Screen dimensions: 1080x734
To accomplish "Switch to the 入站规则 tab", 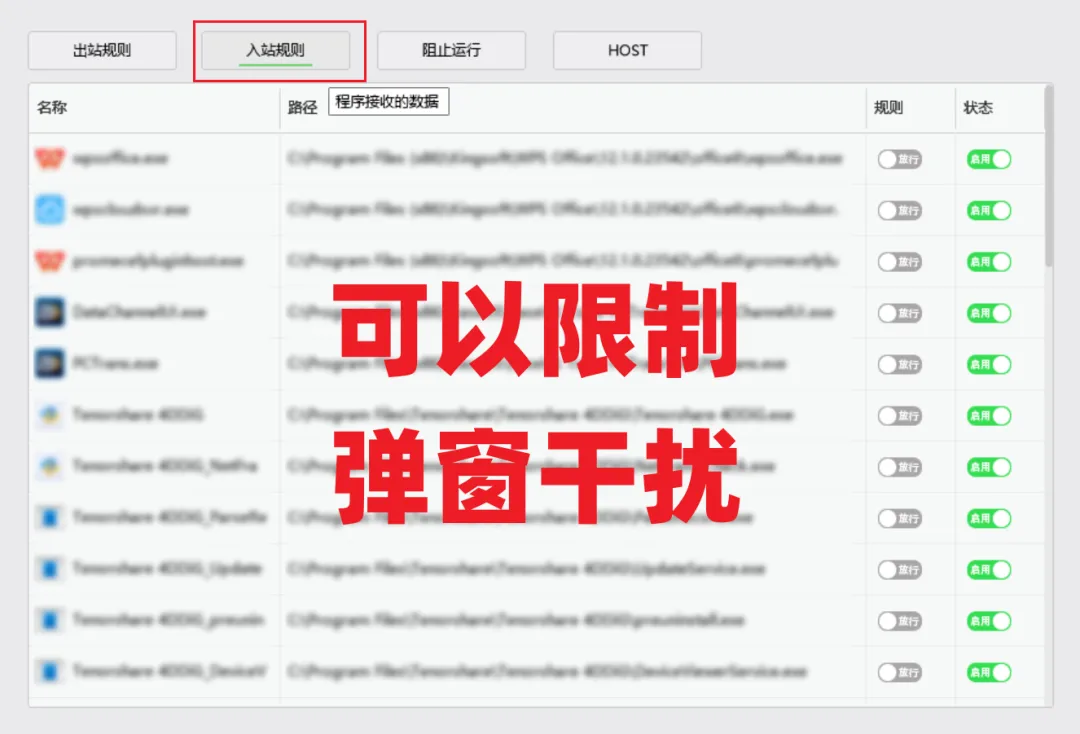I will point(278,50).
